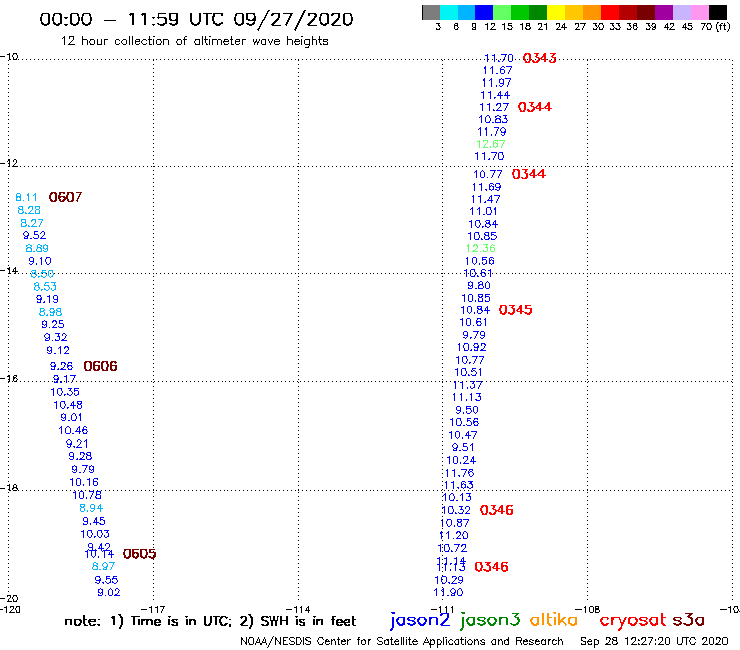This screenshot has width=740, height=650.
Task: Click the orange legend color block
Action: (592, 12)
